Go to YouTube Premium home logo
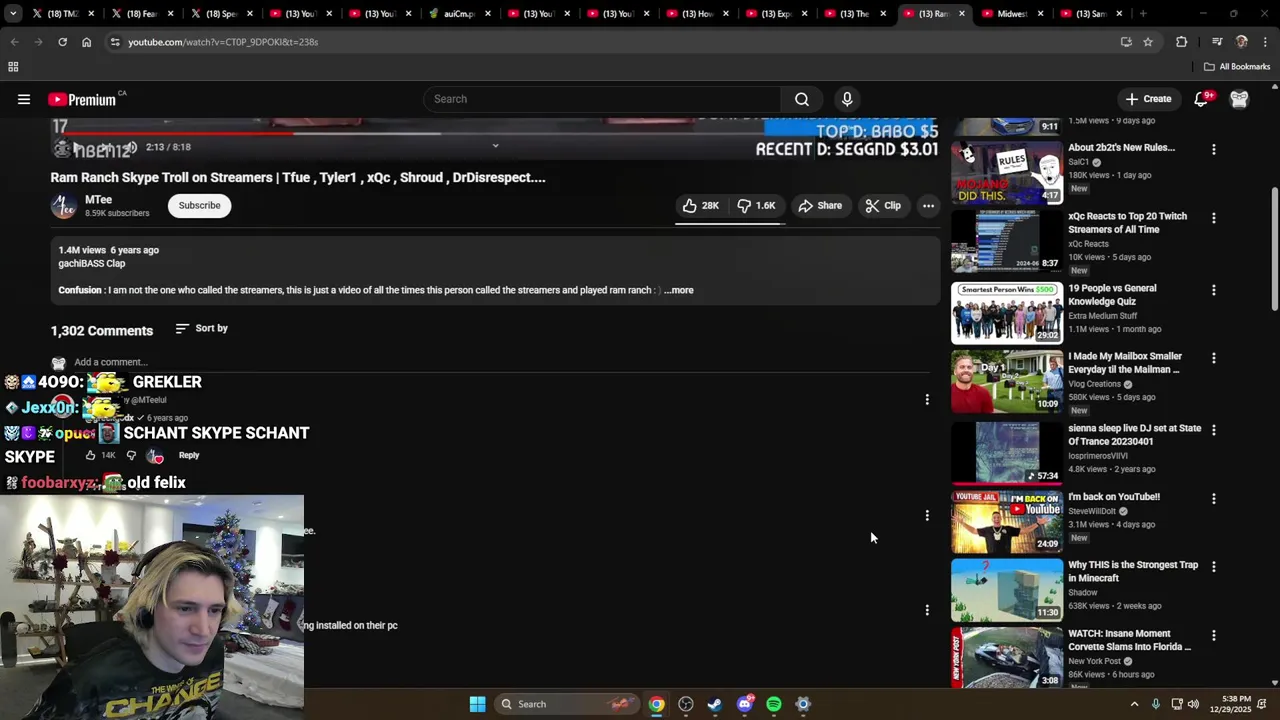The width and height of the screenshot is (1280, 720). coord(83,99)
